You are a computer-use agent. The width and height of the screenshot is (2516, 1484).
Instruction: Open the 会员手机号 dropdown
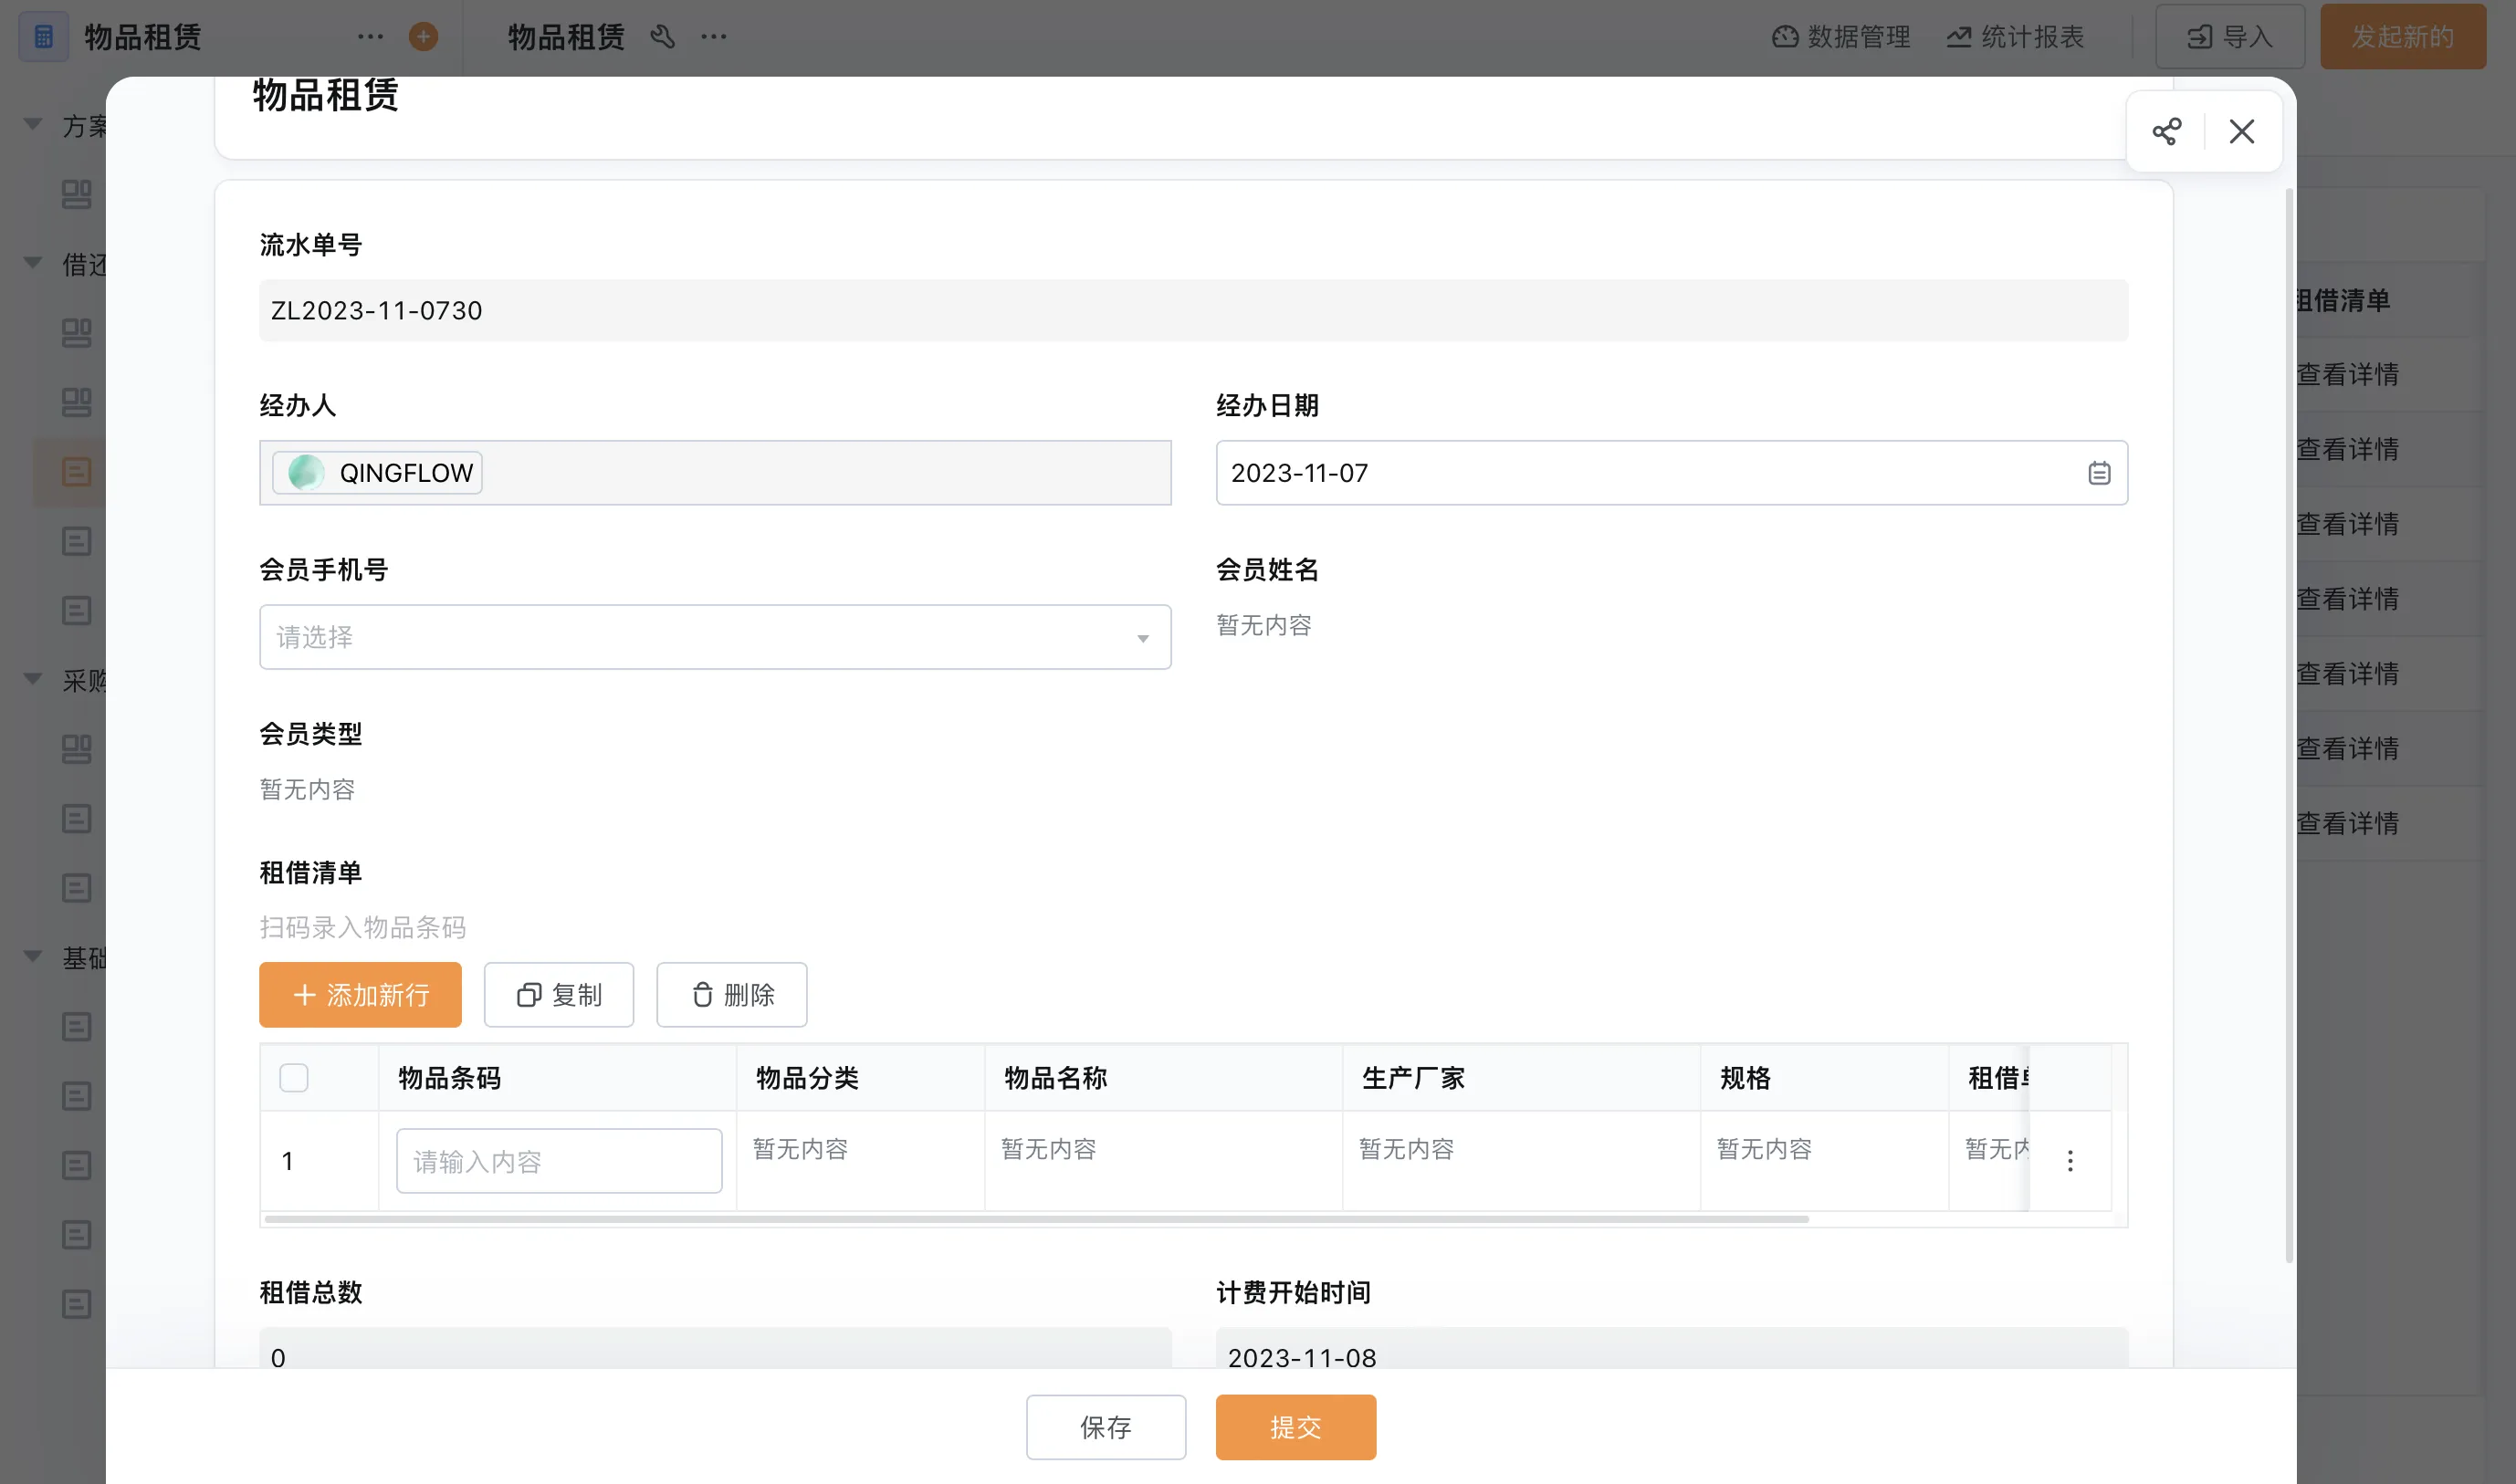(x=715, y=637)
